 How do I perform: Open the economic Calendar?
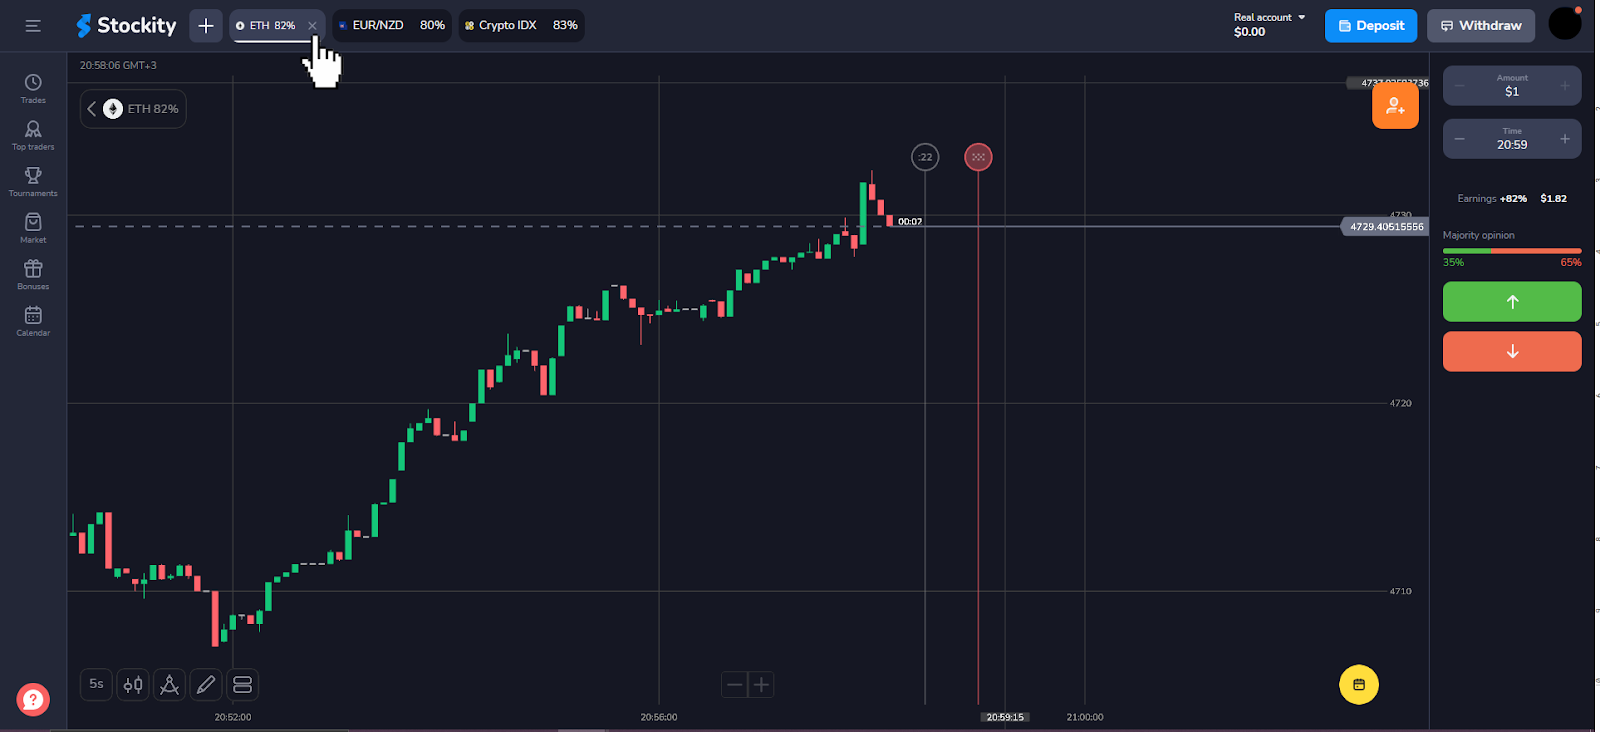click(x=33, y=321)
